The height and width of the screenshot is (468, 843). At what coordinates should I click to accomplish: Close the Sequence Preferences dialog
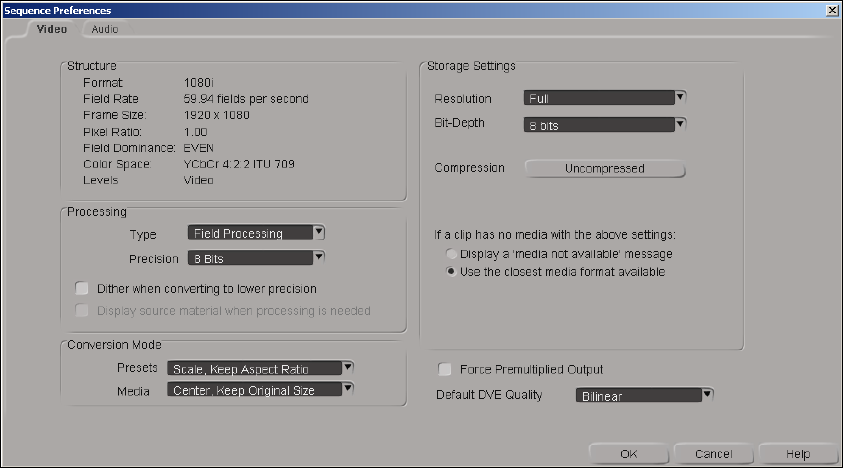(x=832, y=9)
